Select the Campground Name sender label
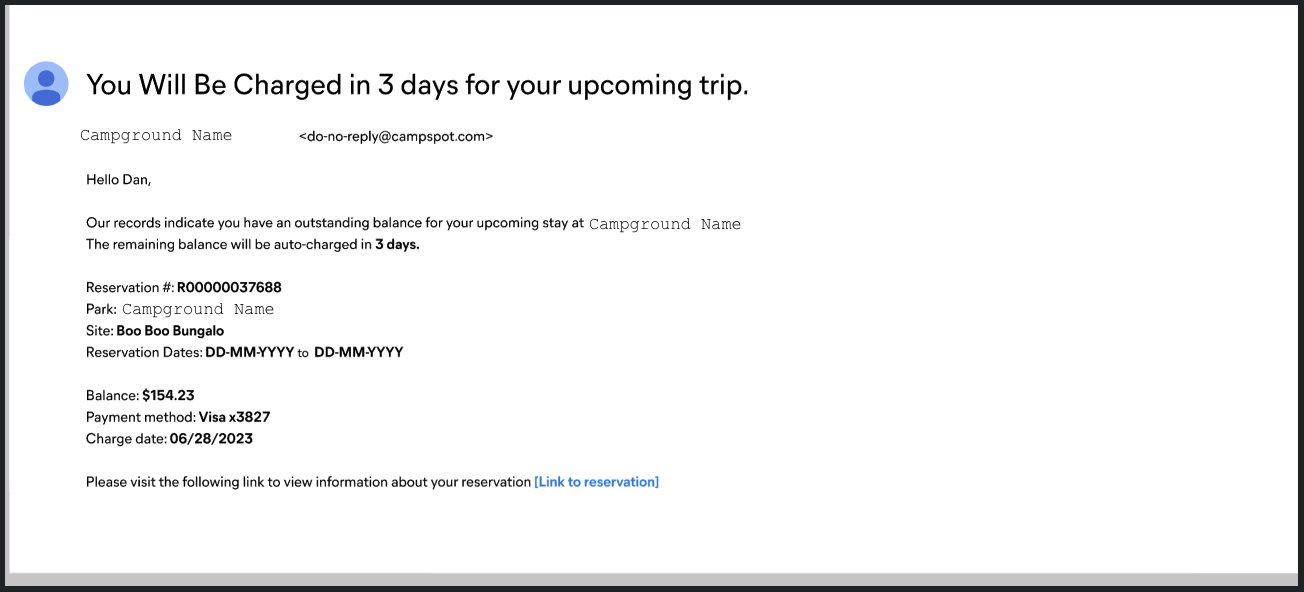This screenshot has height=592, width=1304. [x=156, y=135]
